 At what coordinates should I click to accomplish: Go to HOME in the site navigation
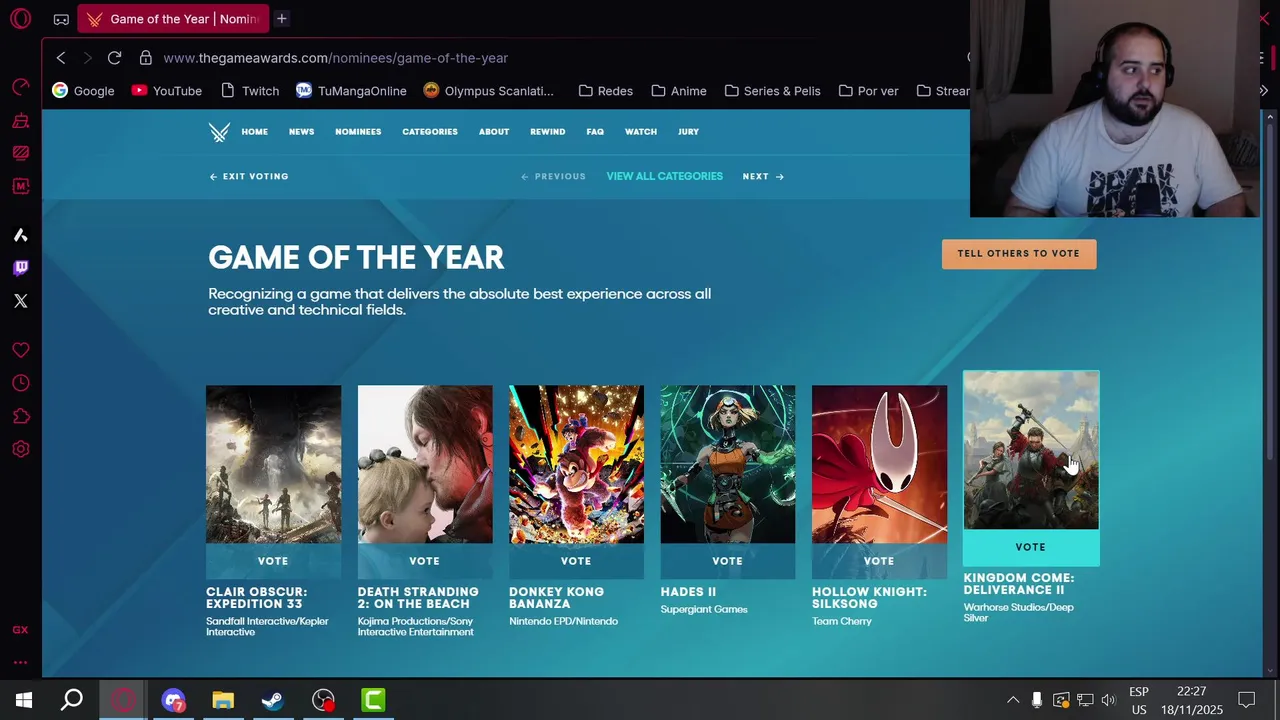[x=254, y=132]
